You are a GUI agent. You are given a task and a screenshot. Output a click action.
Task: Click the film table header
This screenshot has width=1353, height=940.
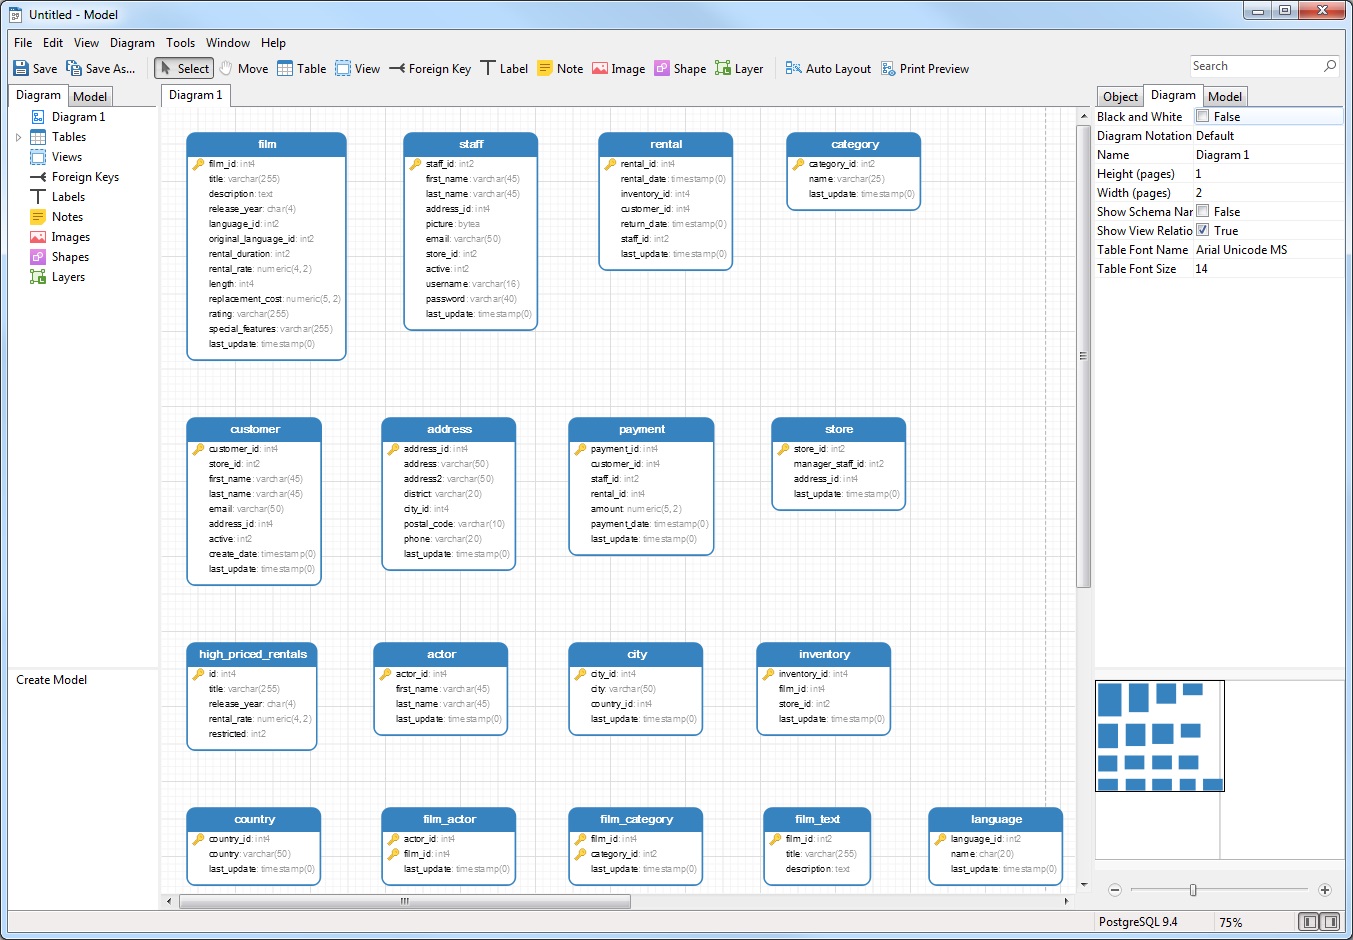pyautogui.click(x=267, y=144)
